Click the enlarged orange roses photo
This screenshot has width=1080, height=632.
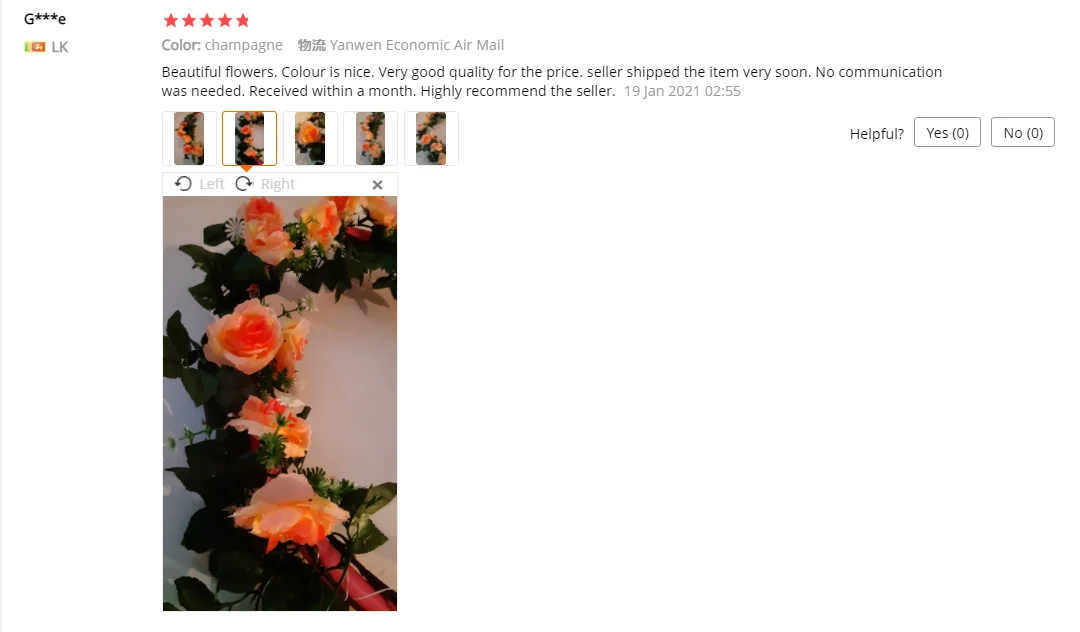click(x=280, y=403)
